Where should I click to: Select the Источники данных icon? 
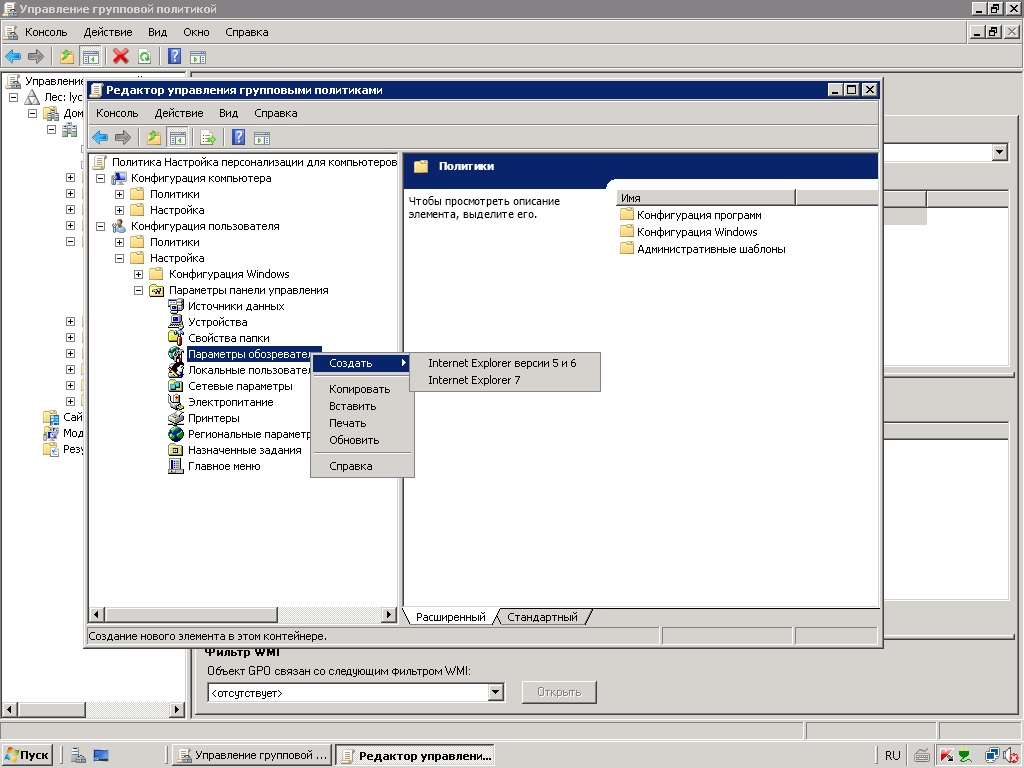176,306
